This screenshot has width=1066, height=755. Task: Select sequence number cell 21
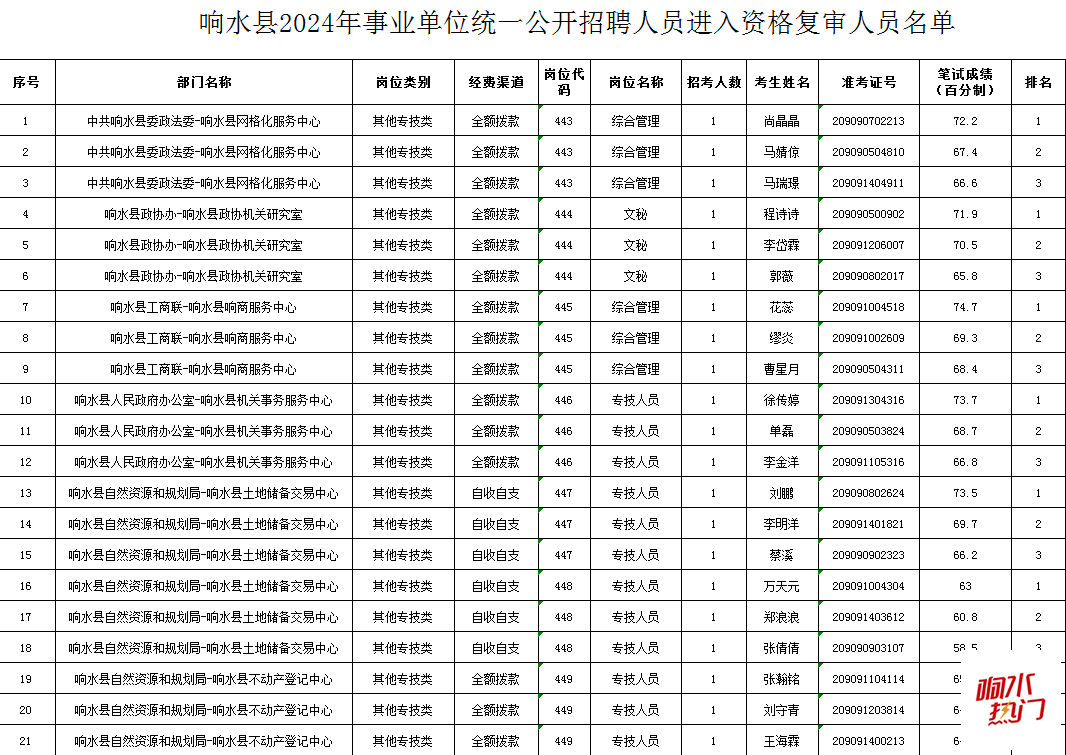[x=26, y=742]
